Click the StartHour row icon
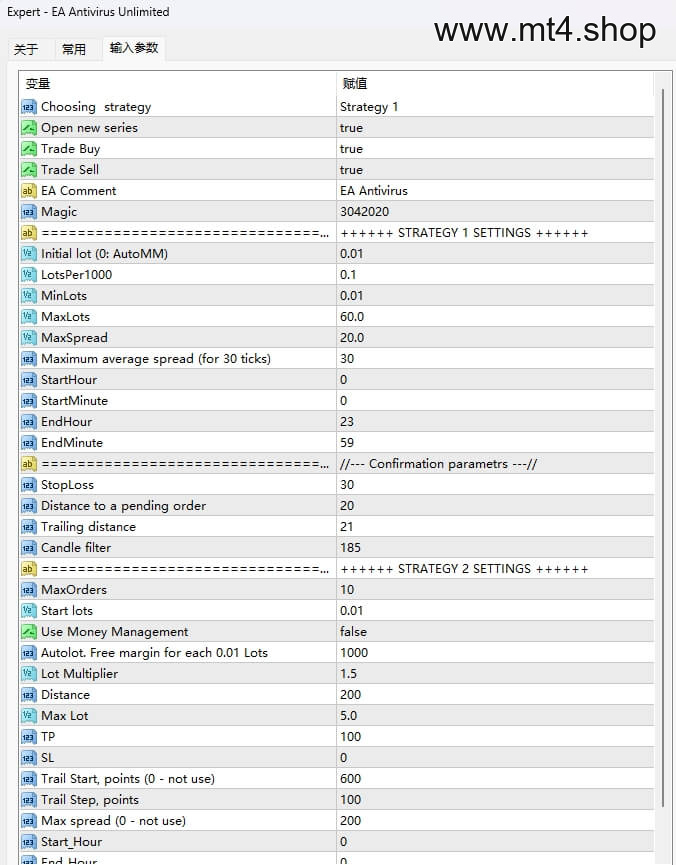 point(29,380)
